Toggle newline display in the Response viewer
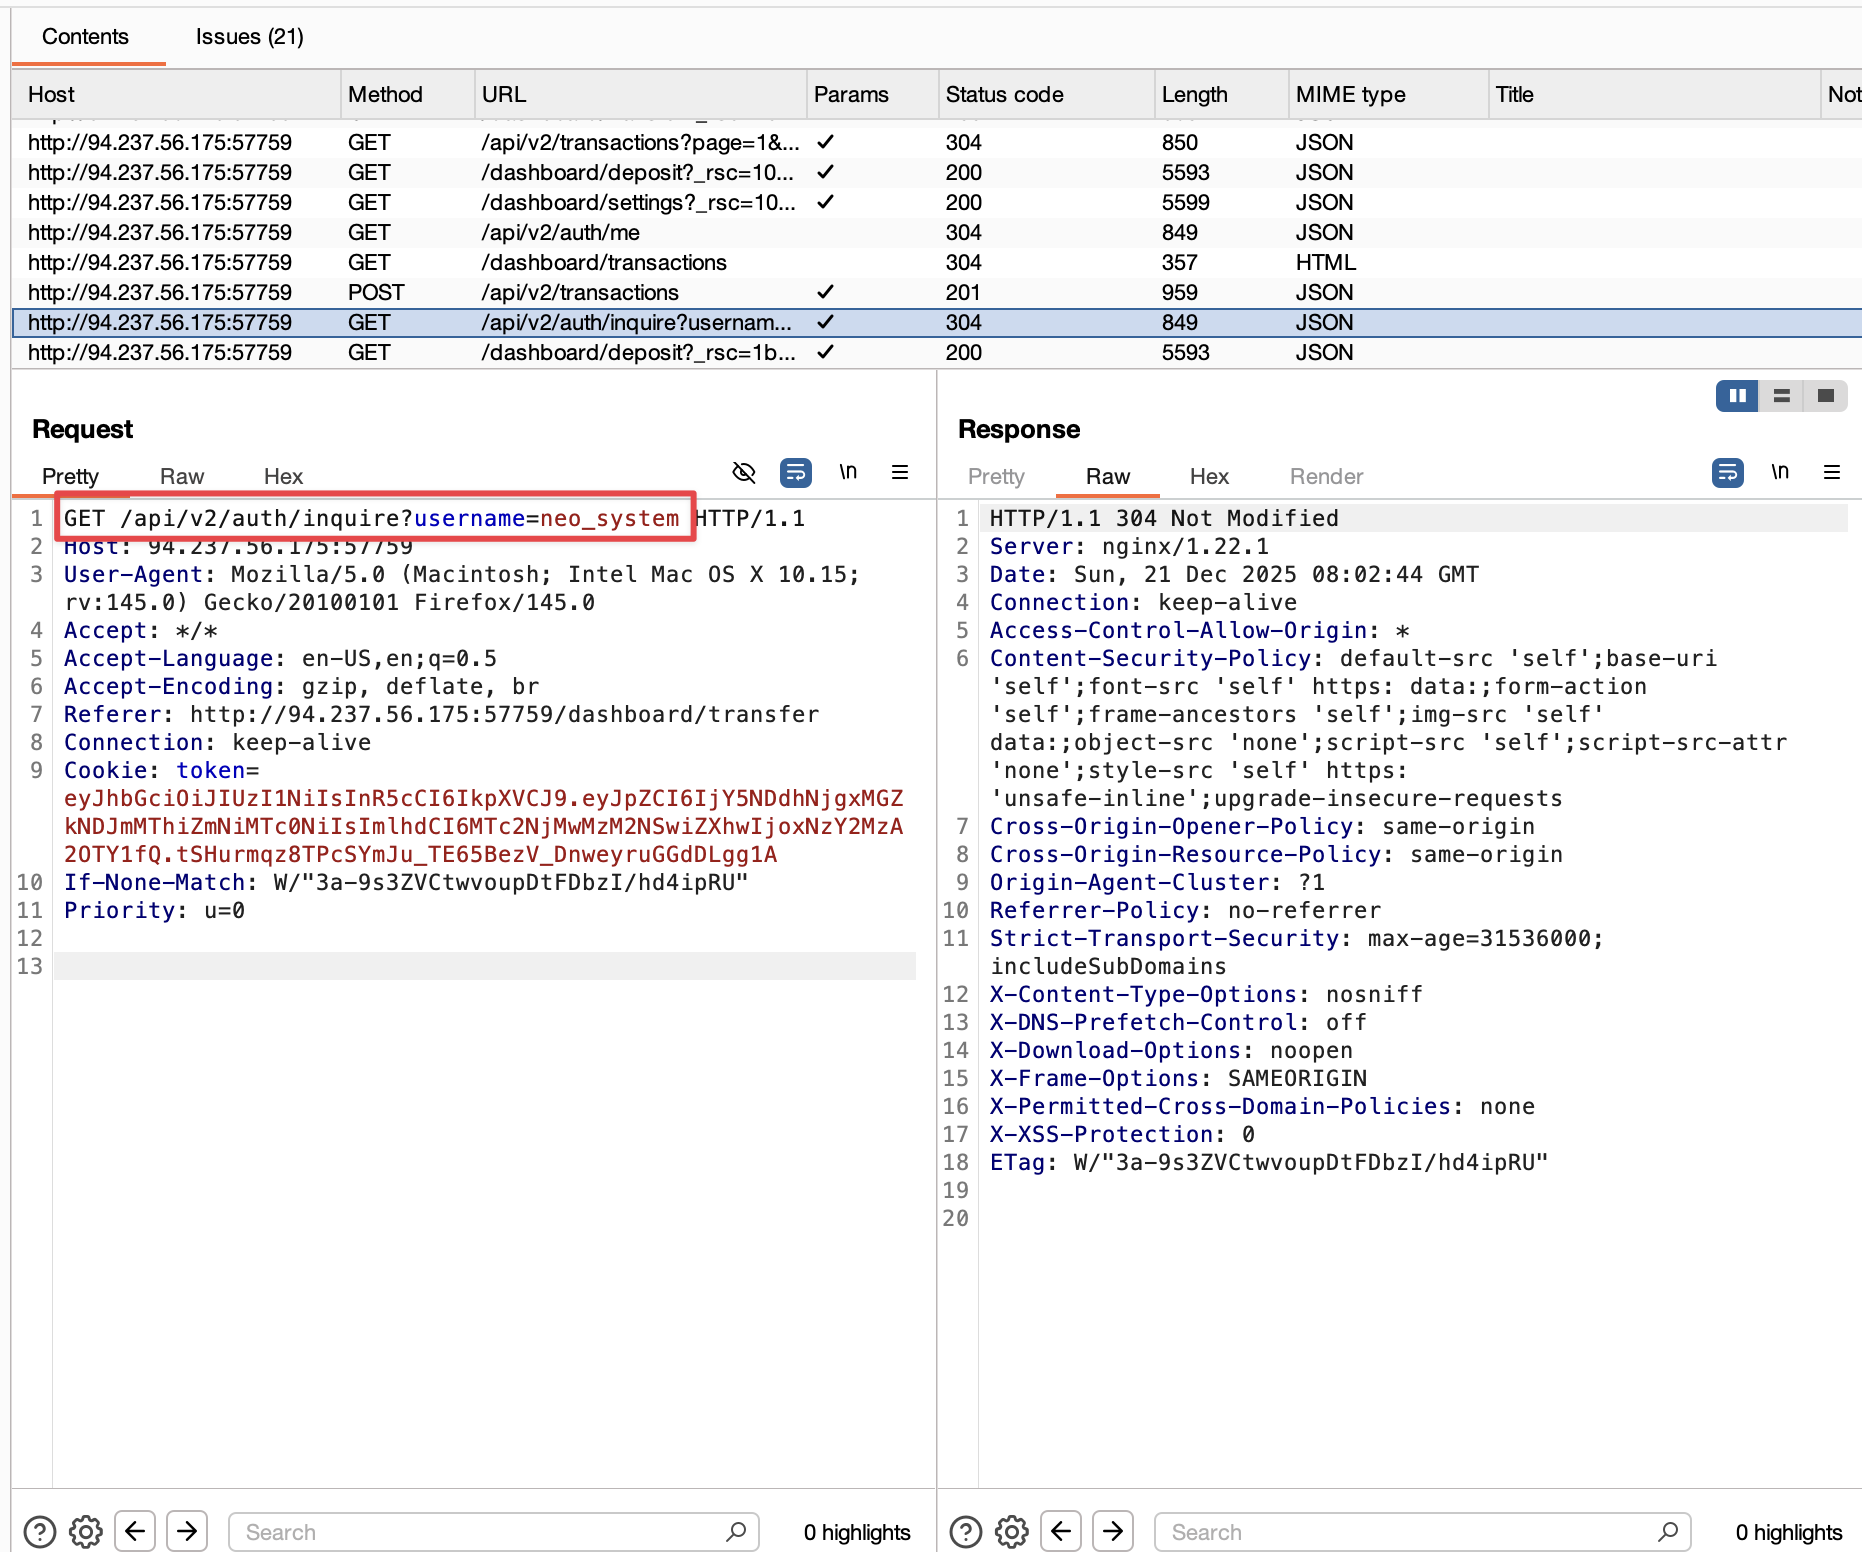Screen dimensions: 1862x1552 pos(1780,473)
